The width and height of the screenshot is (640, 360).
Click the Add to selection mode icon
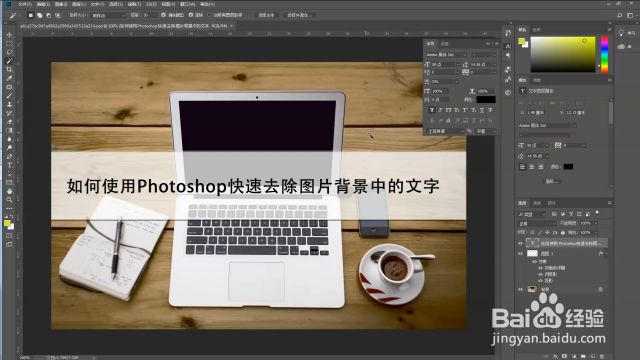(x=40, y=15)
